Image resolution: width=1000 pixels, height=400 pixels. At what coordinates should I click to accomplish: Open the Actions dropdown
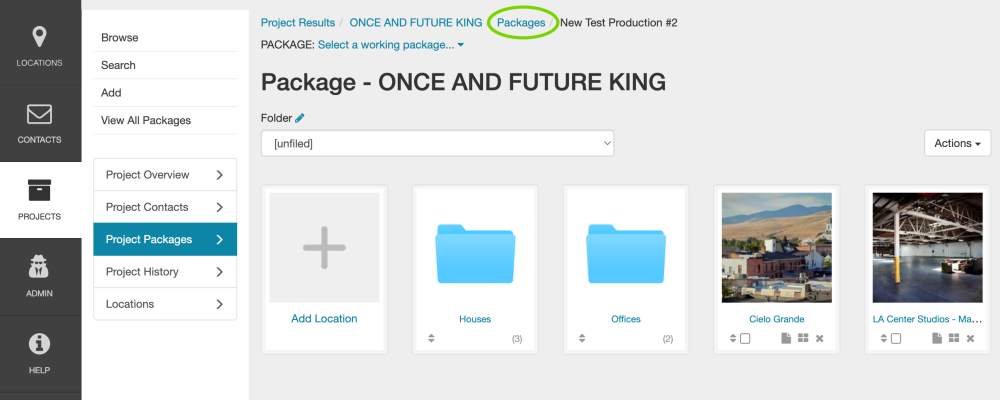pyautogui.click(x=957, y=143)
